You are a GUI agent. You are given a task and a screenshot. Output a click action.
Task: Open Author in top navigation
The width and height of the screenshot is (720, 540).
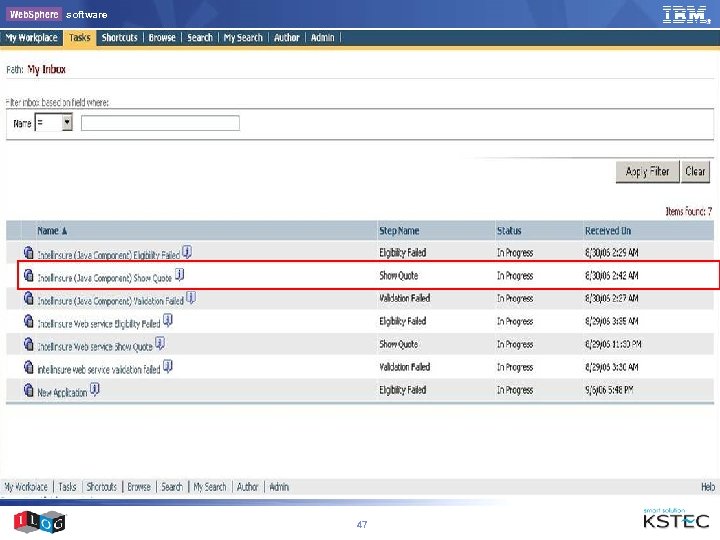pyautogui.click(x=287, y=38)
